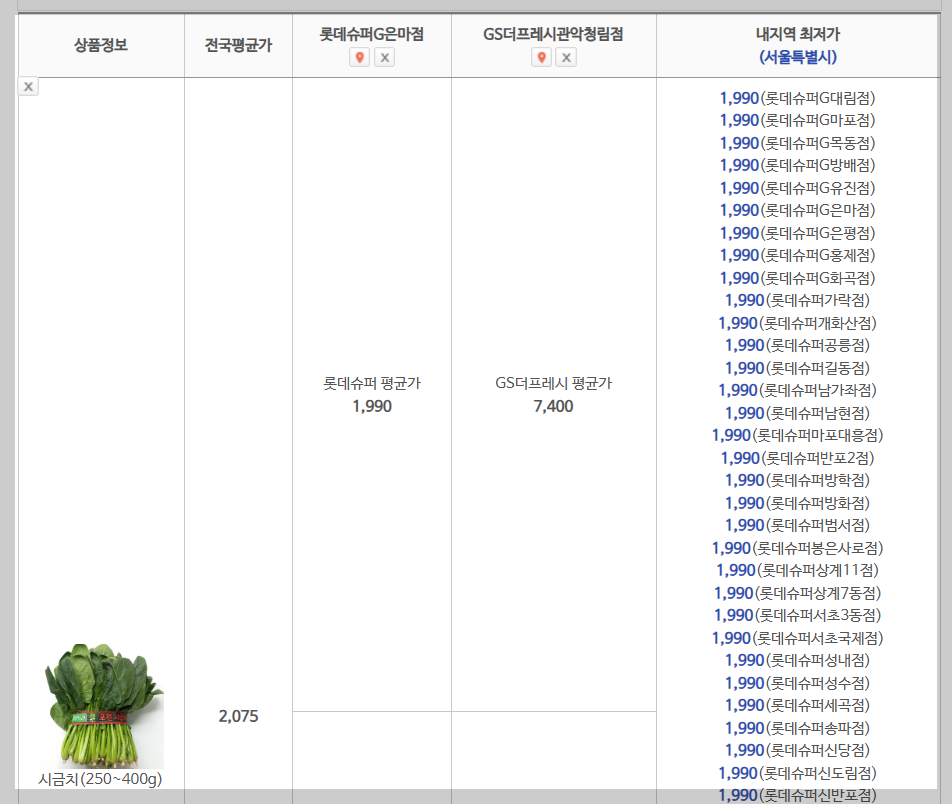Select 롯데슈퍼범서점 lowest price entry
This screenshot has width=952, height=804.
click(x=798, y=525)
